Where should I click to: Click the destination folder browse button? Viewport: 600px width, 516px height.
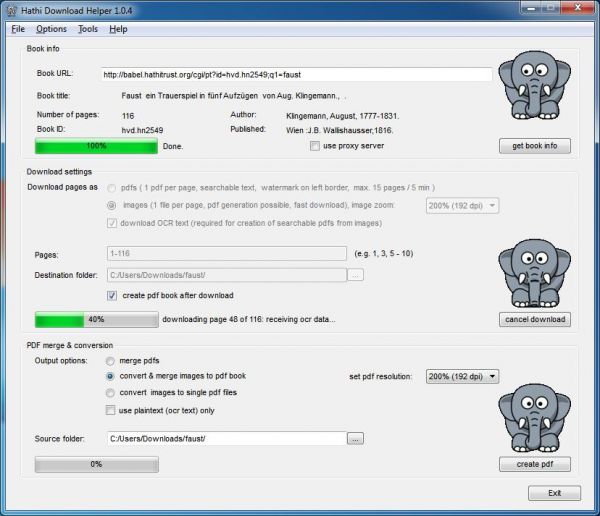pyautogui.click(x=355, y=275)
